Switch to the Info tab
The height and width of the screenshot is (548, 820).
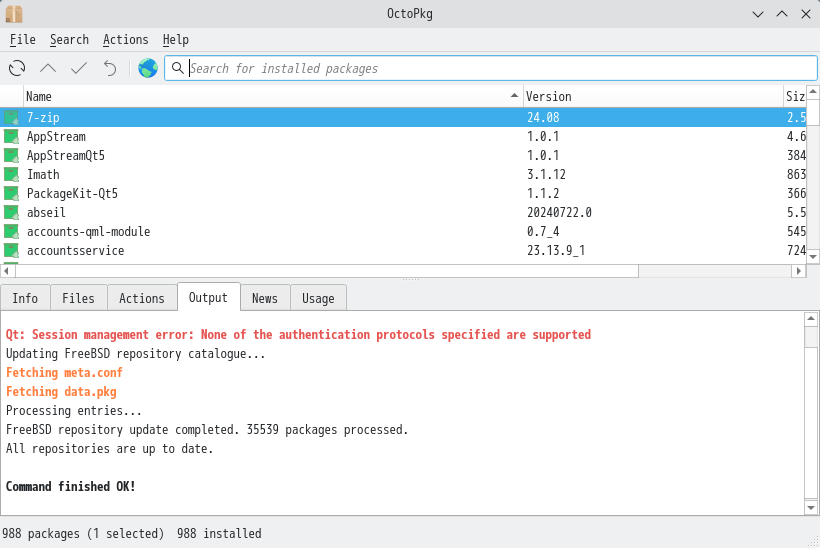tap(25, 298)
